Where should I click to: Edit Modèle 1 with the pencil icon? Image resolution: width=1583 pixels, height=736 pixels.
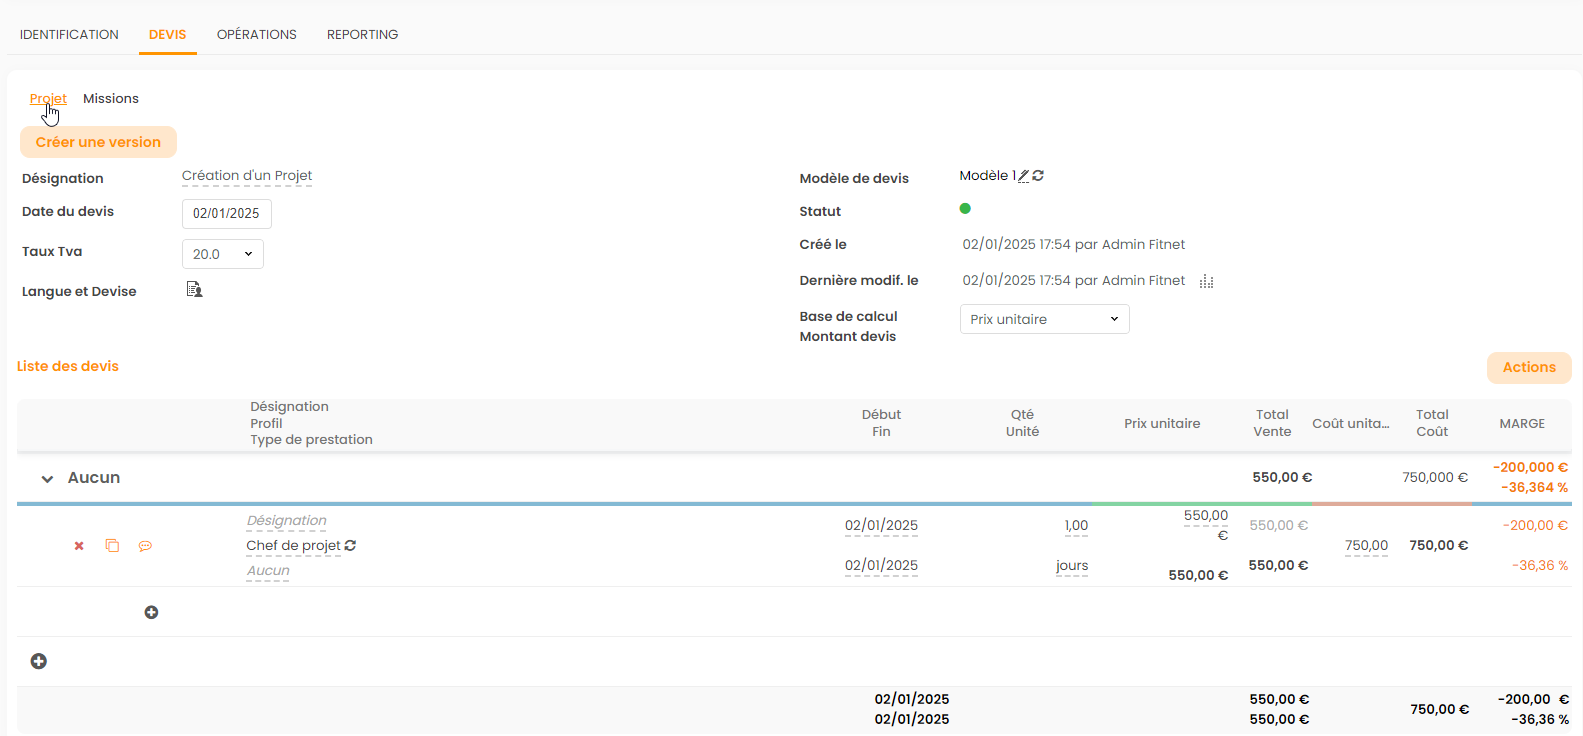[x=1023, y=176]
